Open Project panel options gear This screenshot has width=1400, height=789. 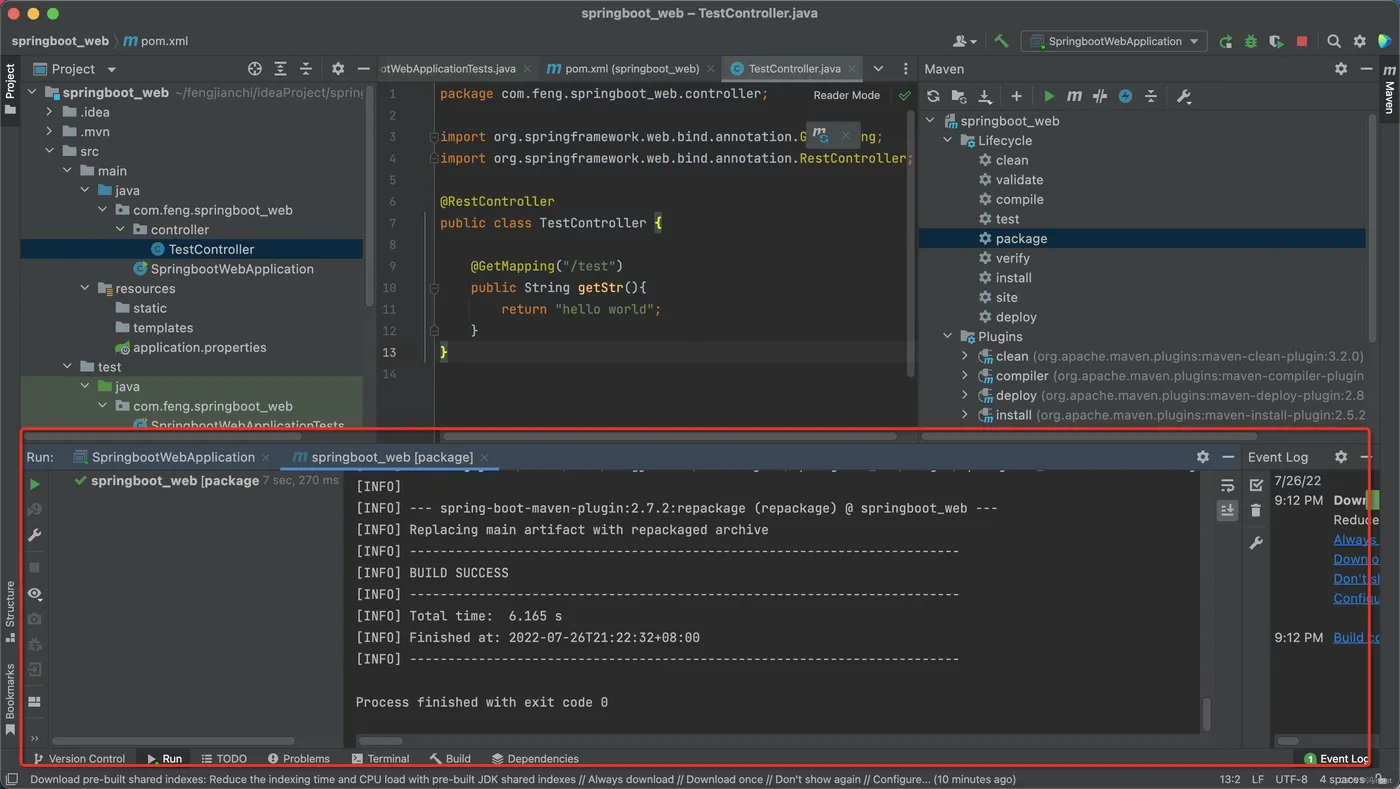point(338,69)
